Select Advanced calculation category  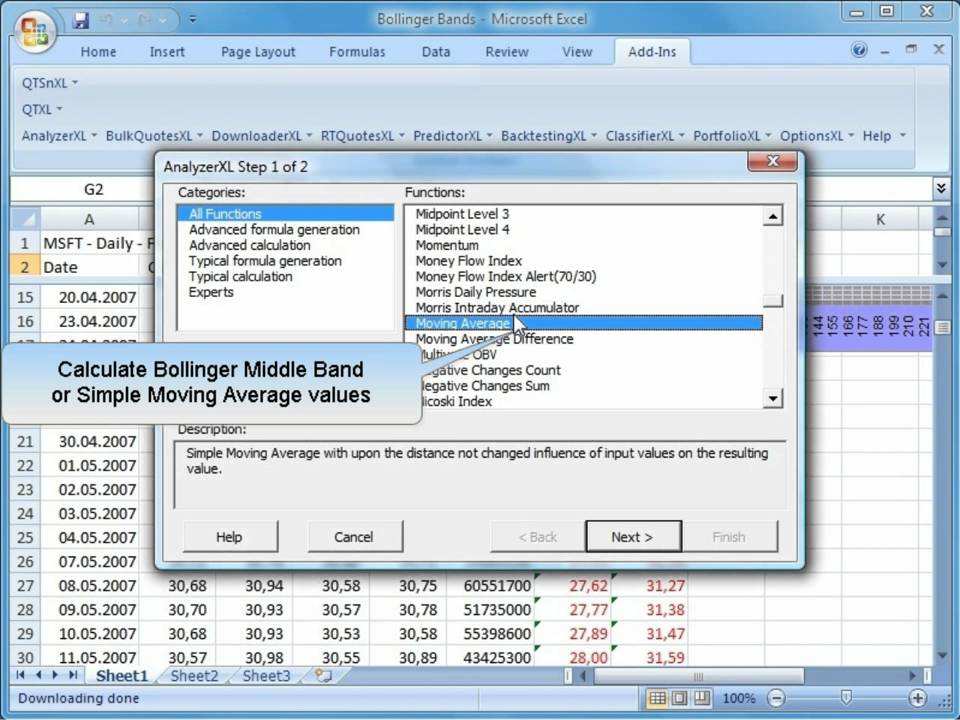(249, 245)
